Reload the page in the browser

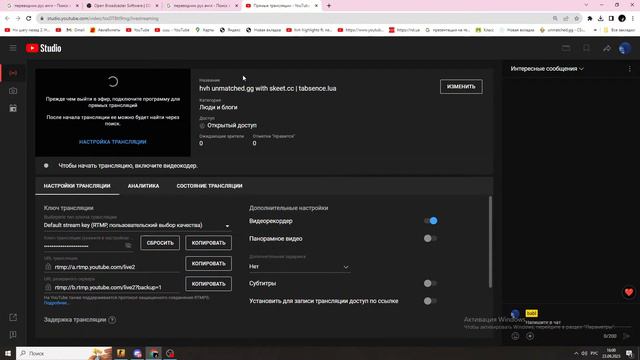pyautogui.click(x=29, y=18)
